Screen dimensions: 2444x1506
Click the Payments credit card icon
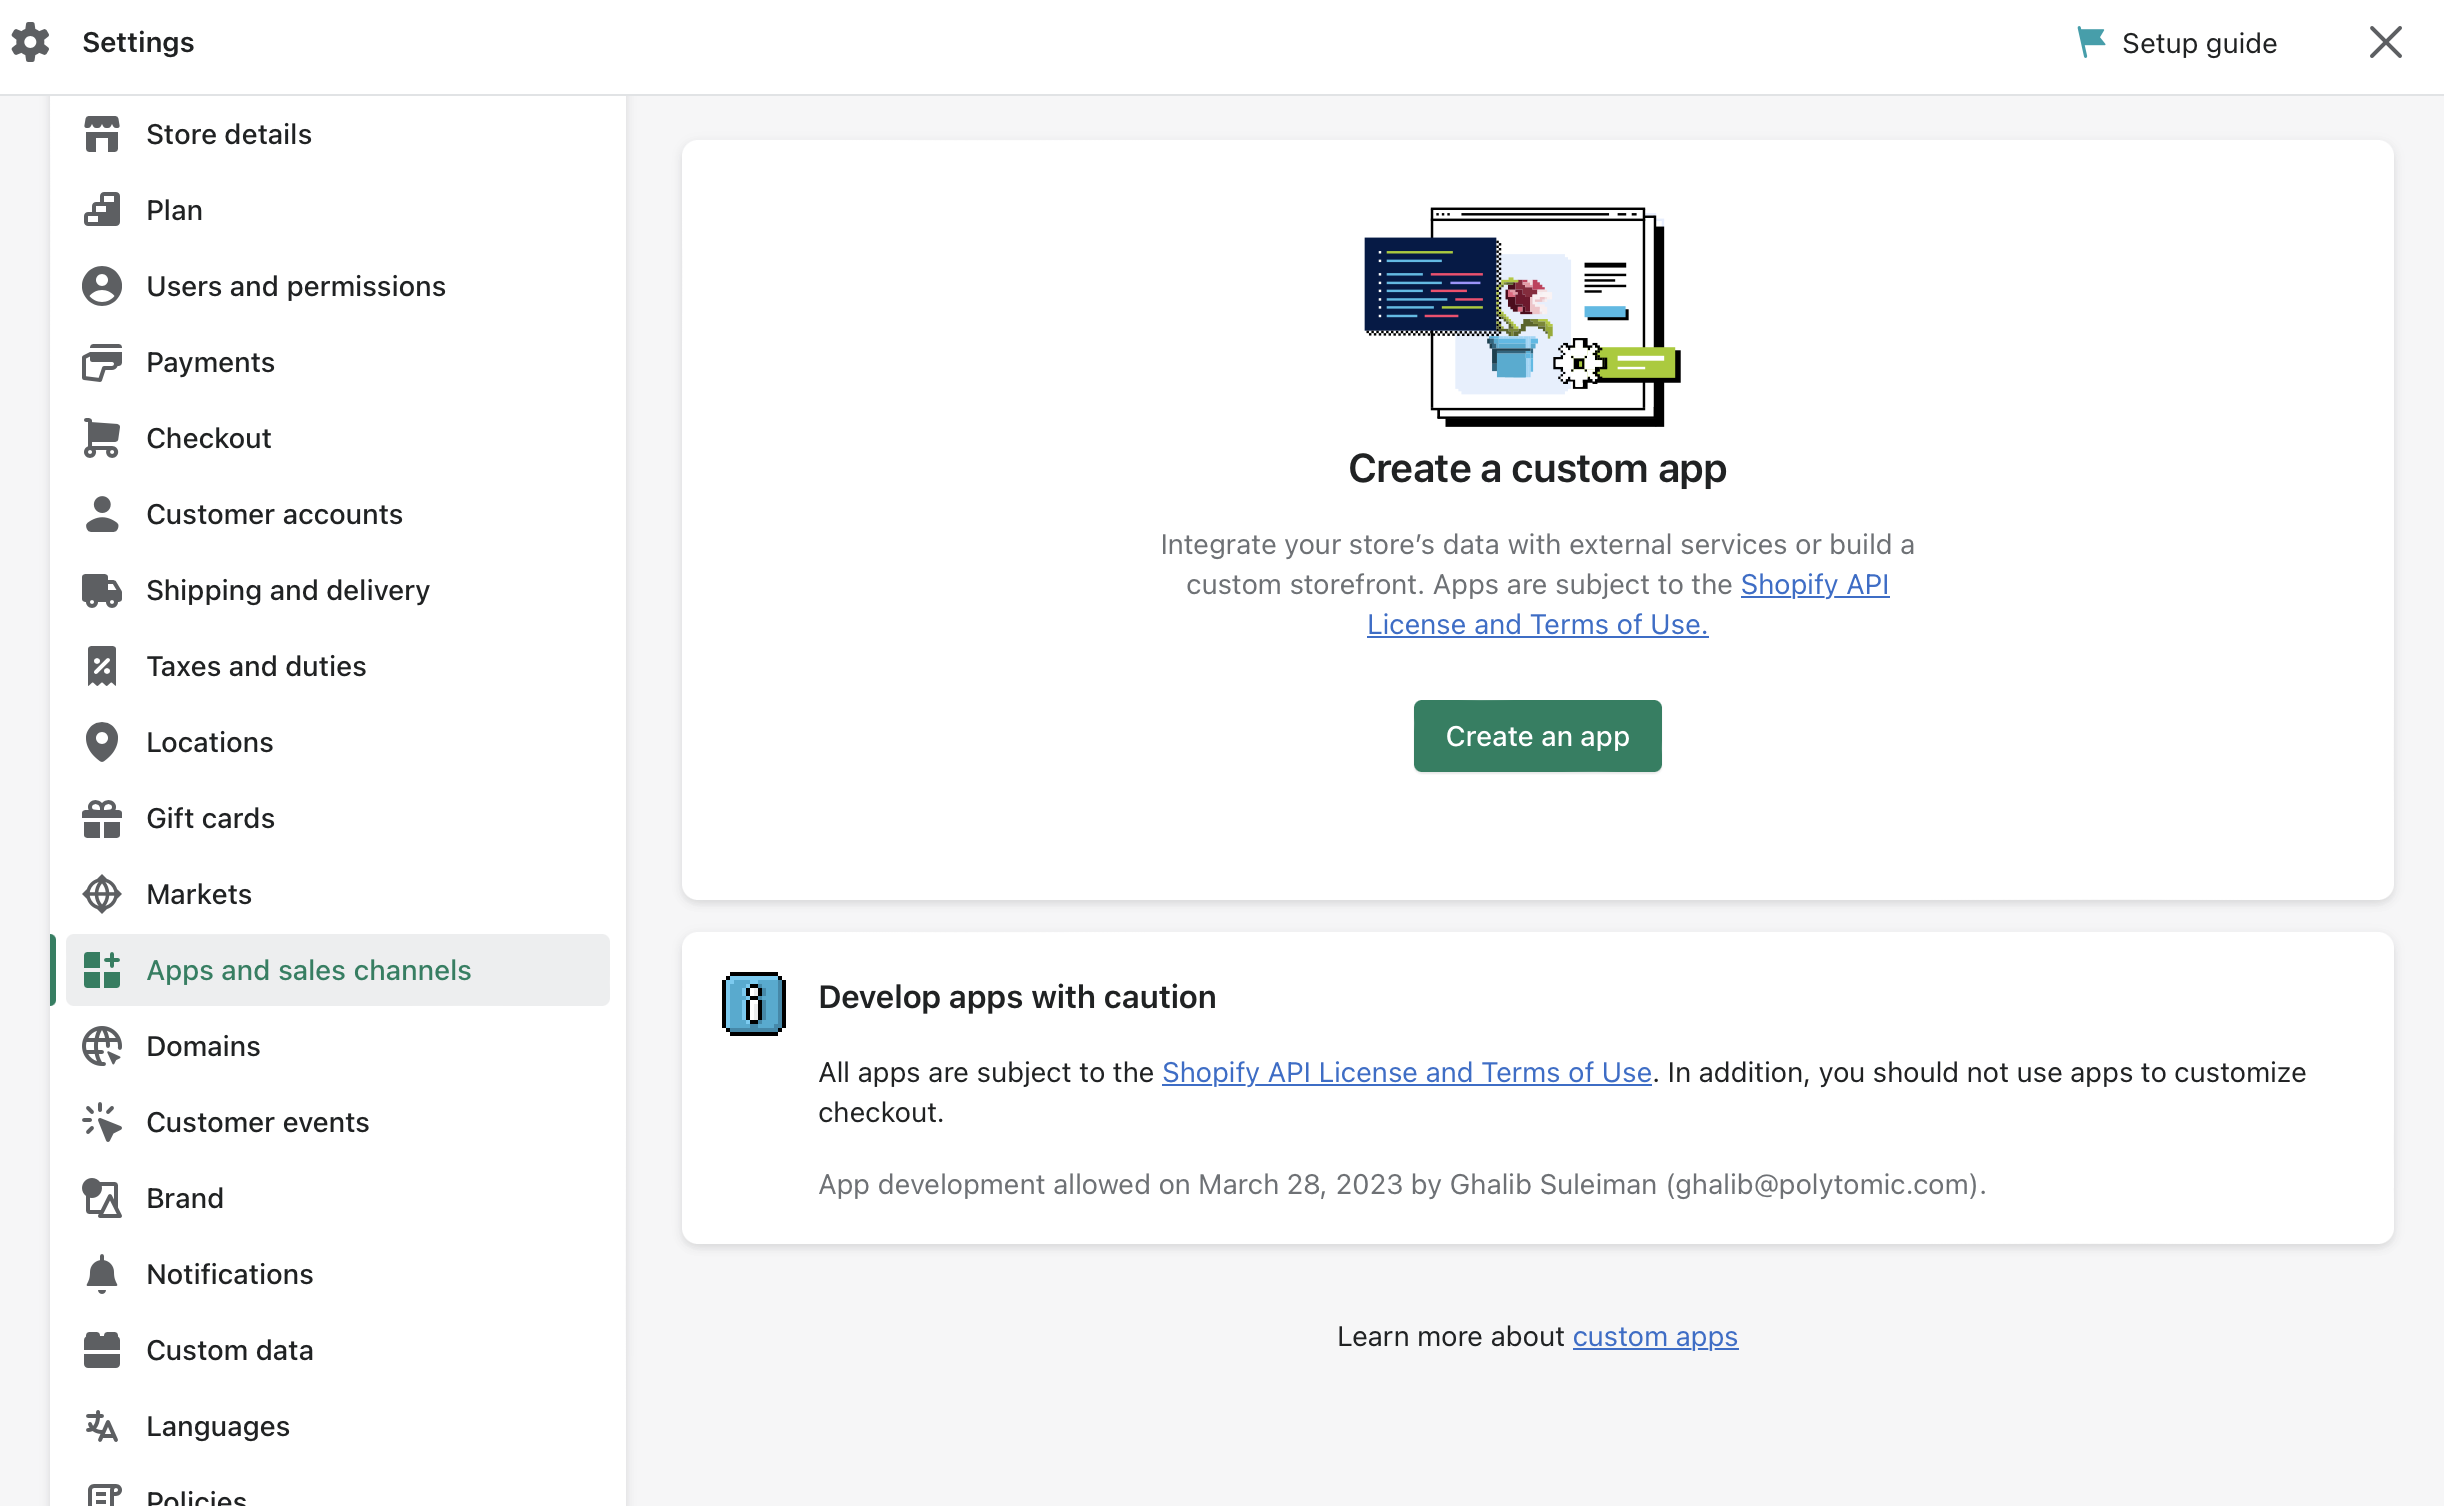[x=102, y=362]
